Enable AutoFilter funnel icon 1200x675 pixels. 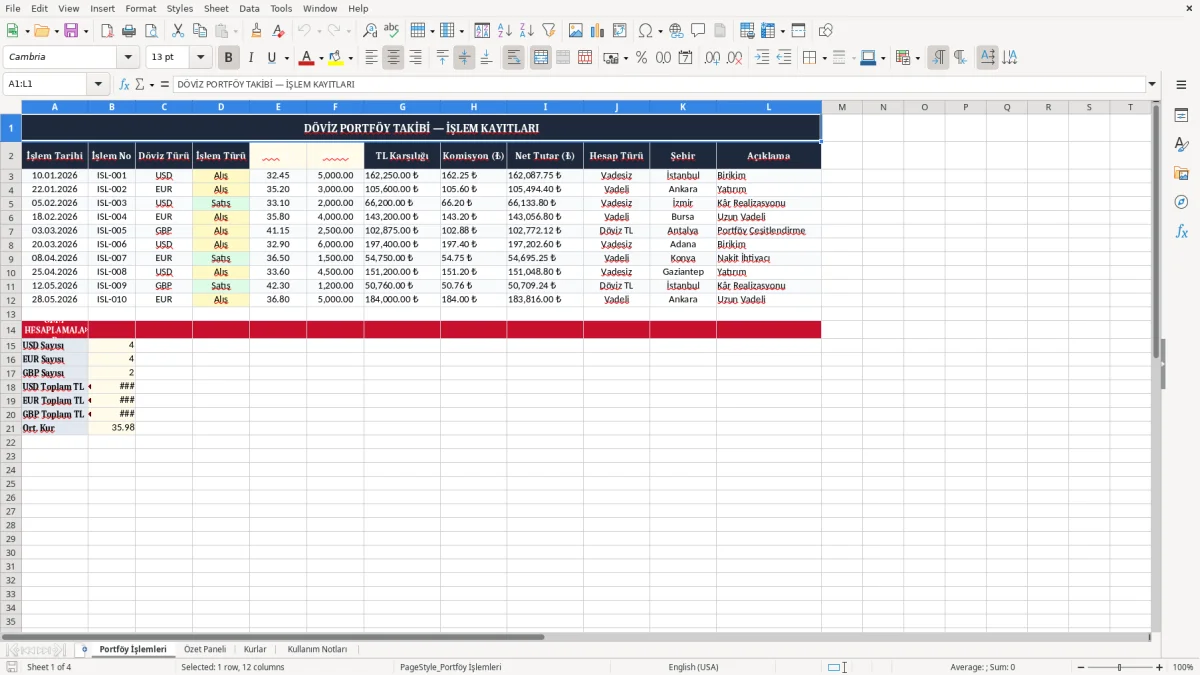tap(549, 31)
